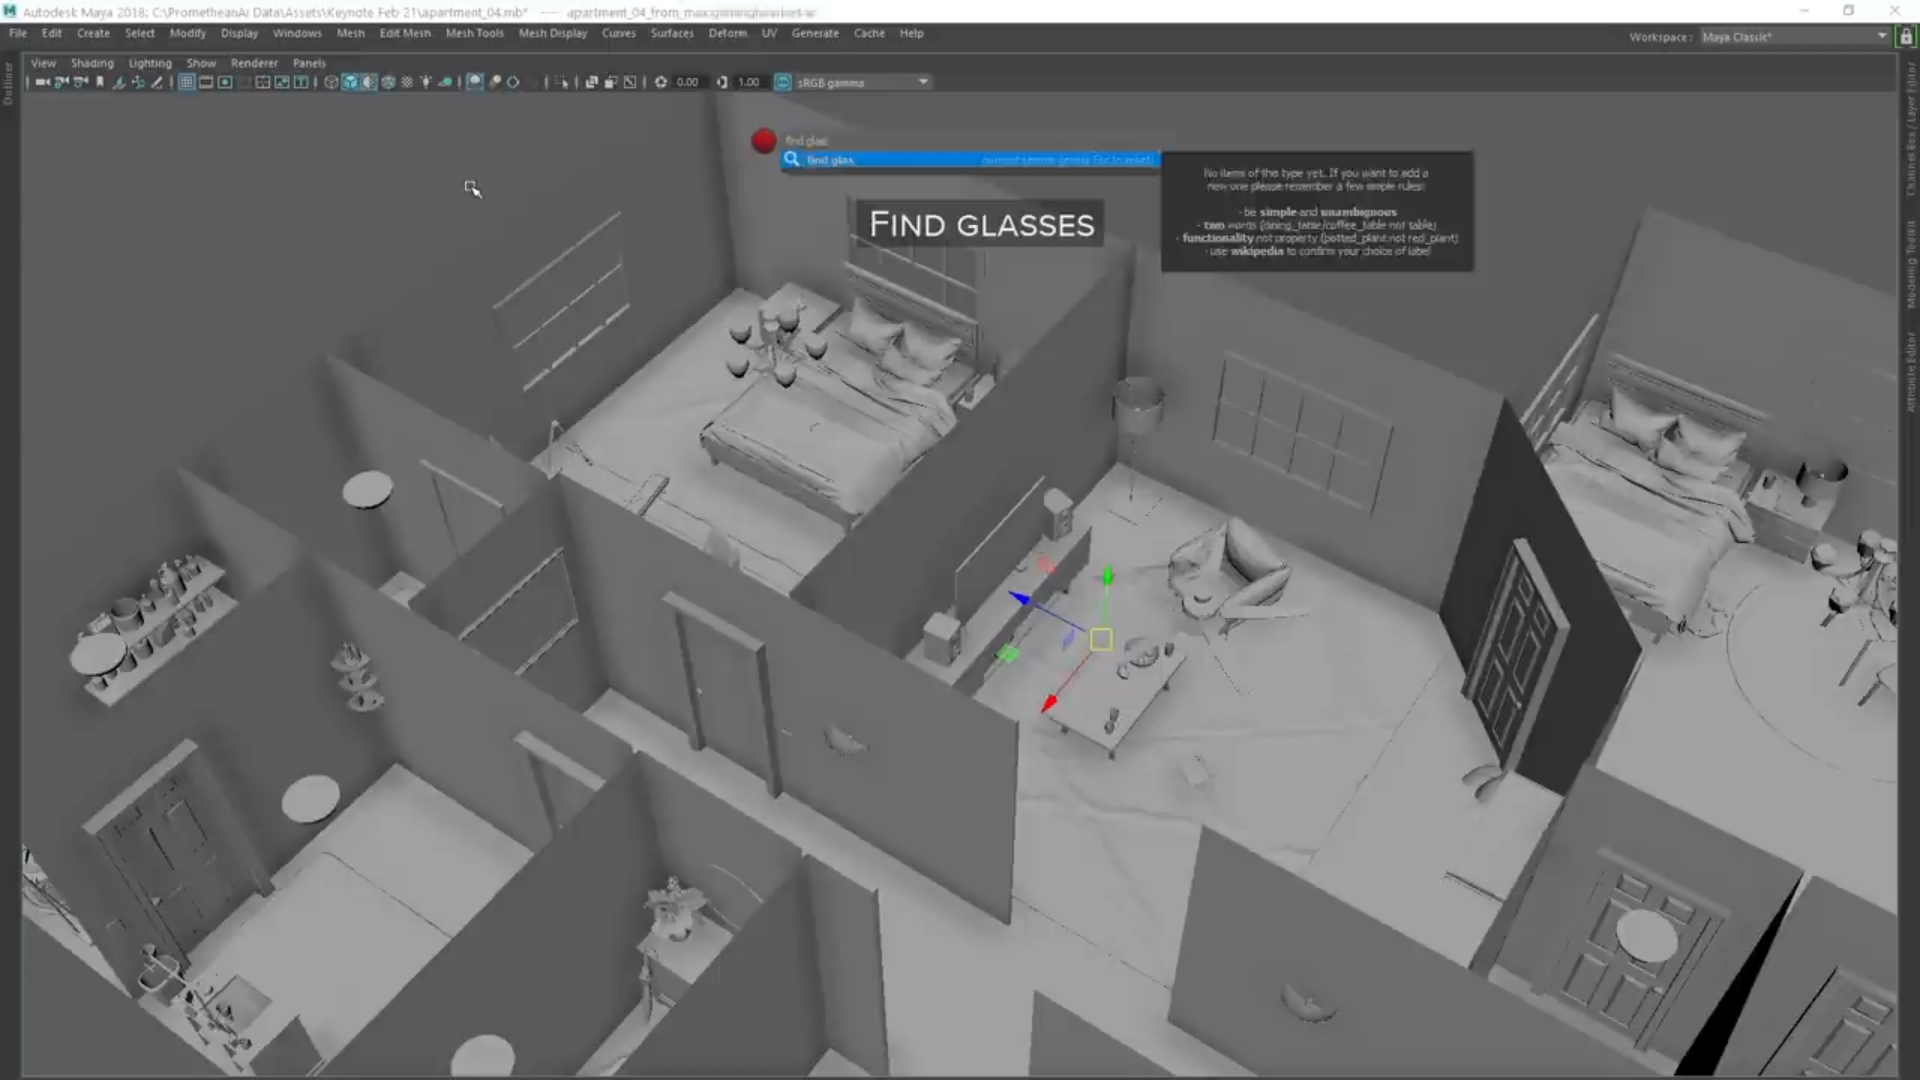Open the Workspace Maya Classic dropdown
The image size is (1920, 1080).
tap(1794, 37)
